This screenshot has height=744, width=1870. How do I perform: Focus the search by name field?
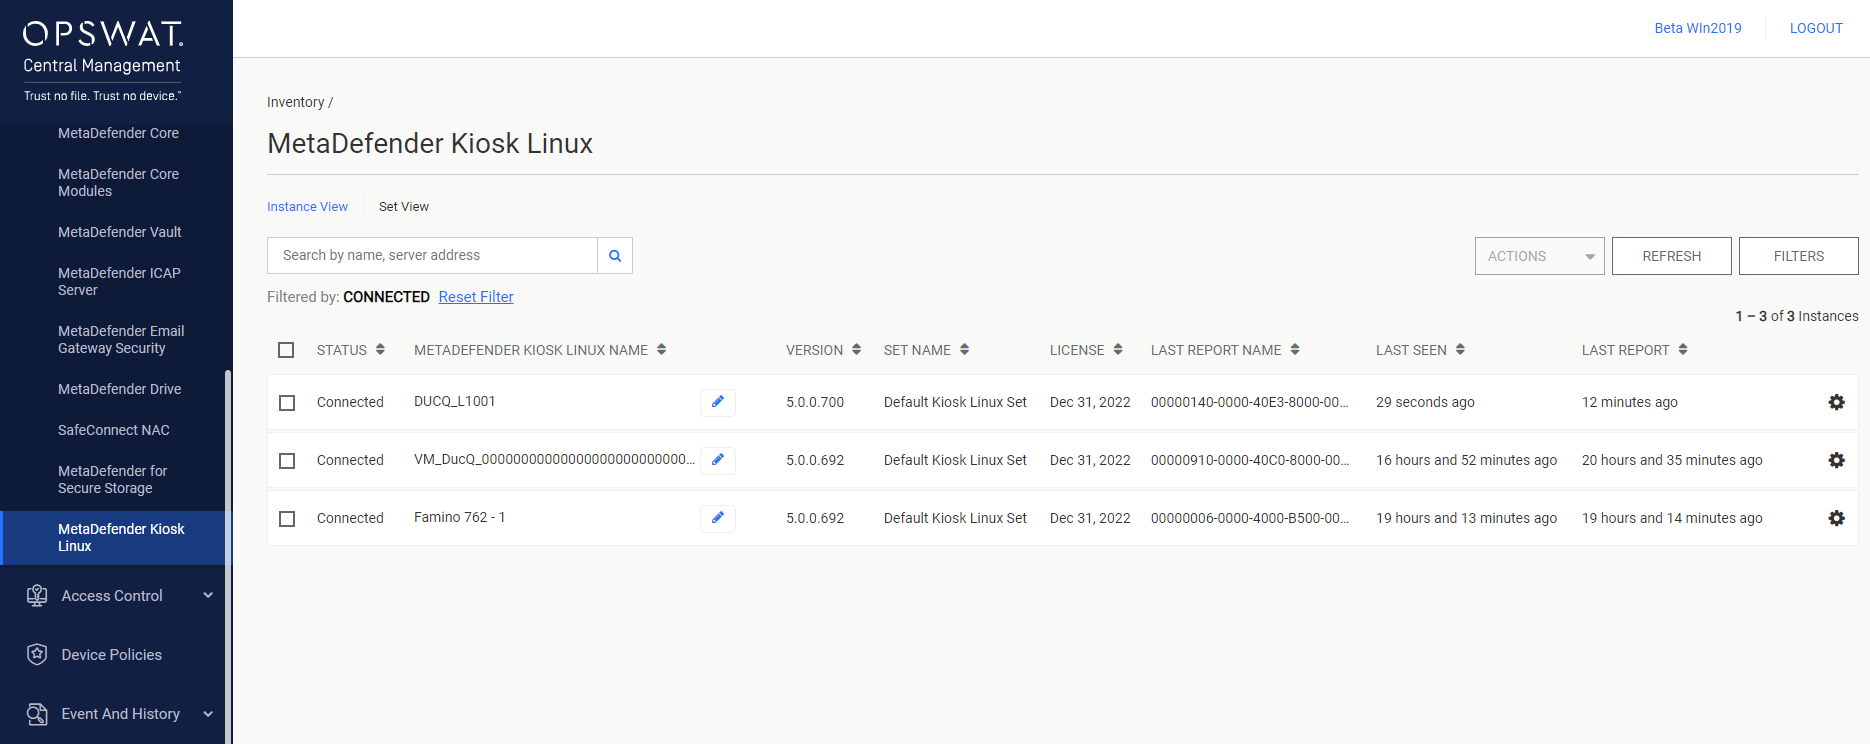[x=432, y=256]
